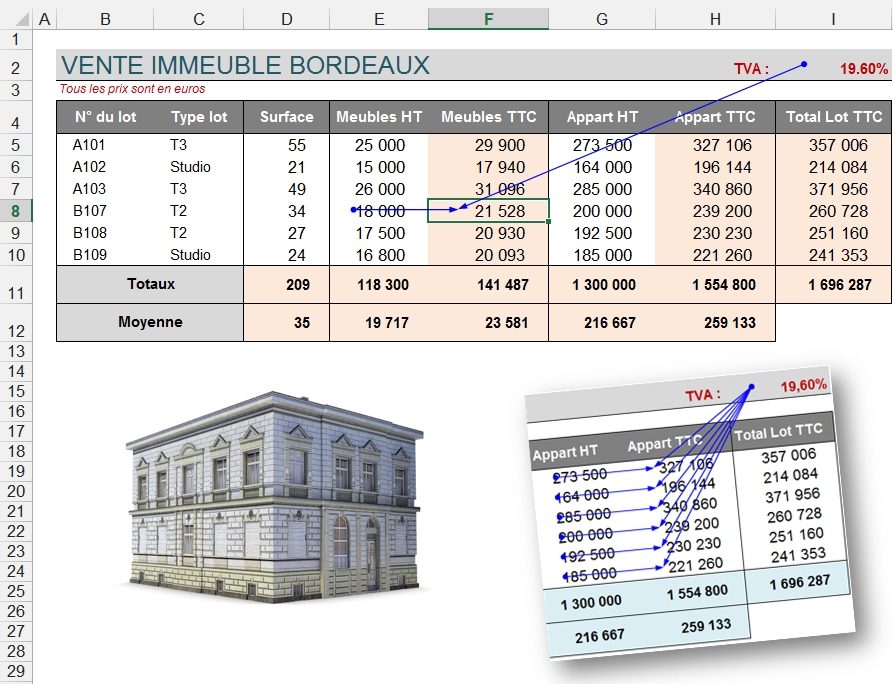Image resolution: width=893 pixels, height=684 pixels.
Task: Click the Surface value 55 cell
Action: coord(296,145)
